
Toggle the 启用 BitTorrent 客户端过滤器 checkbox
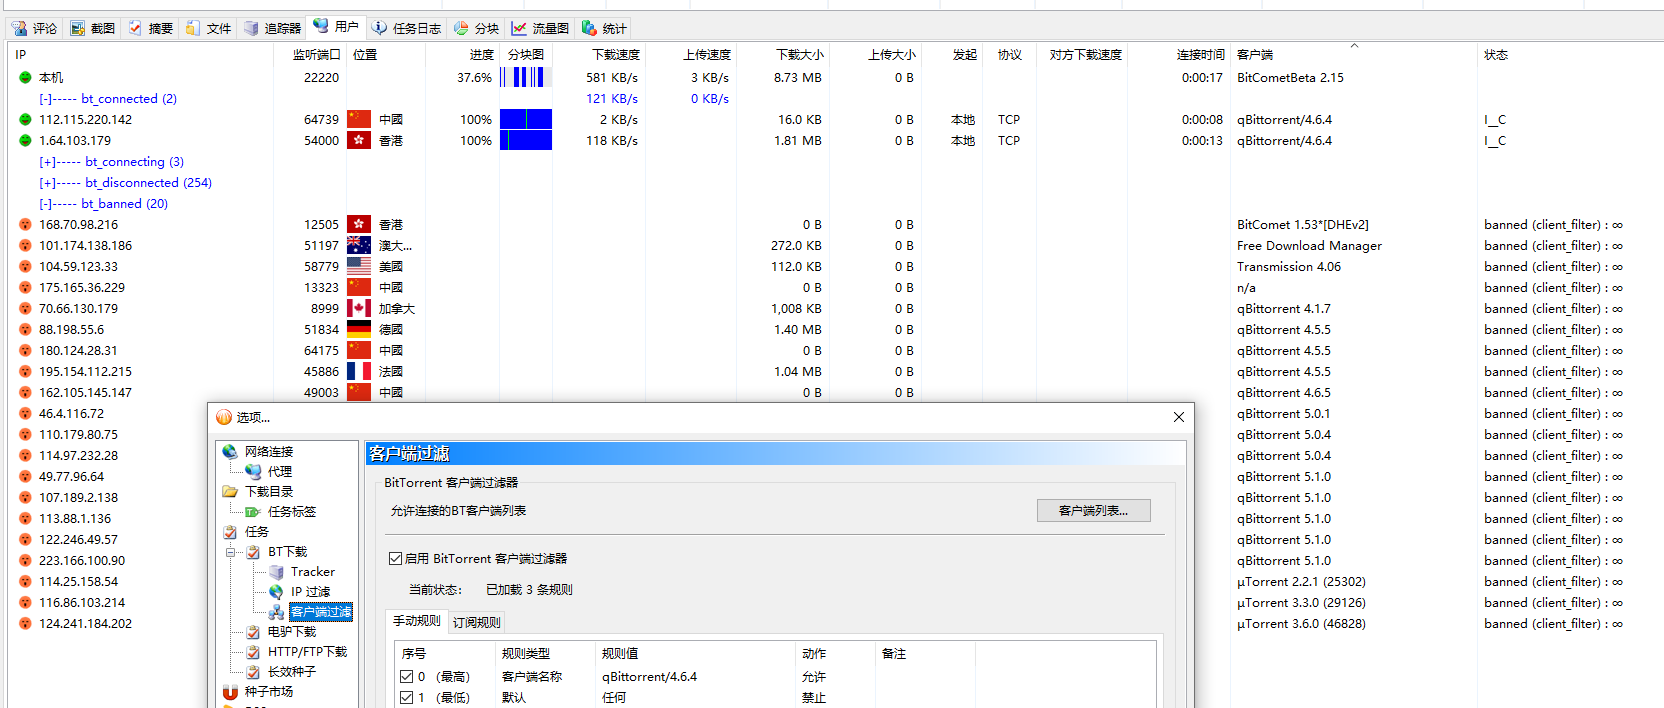[395, 558]
